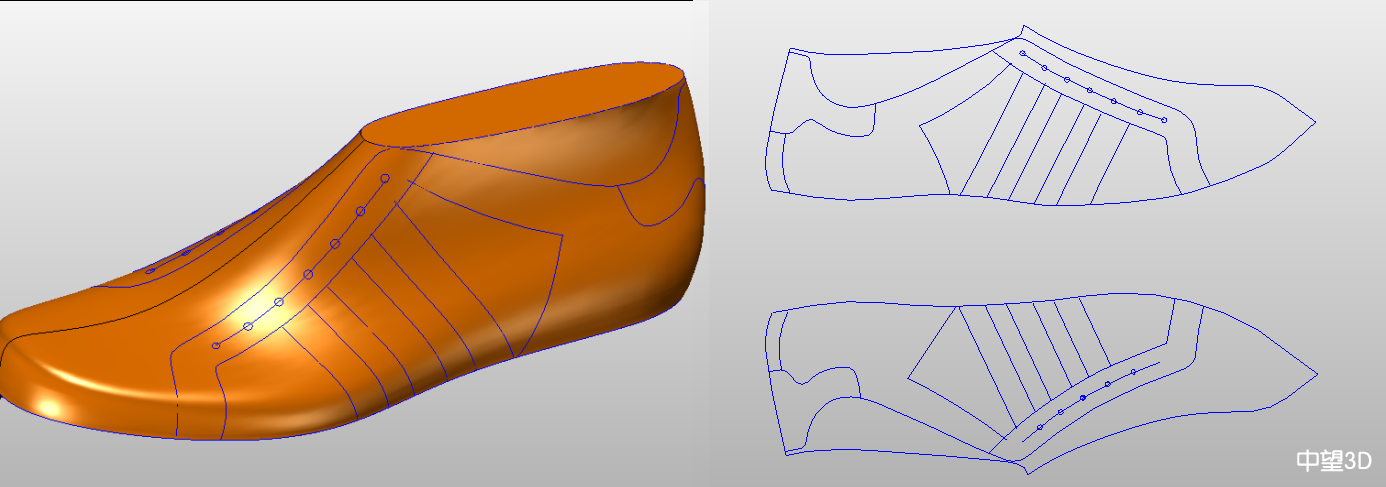Viewport: 1386px width, 487px height.
Task: Select the lowest eyelet circle on the 3D shoe
Action: tap(216, 346)
